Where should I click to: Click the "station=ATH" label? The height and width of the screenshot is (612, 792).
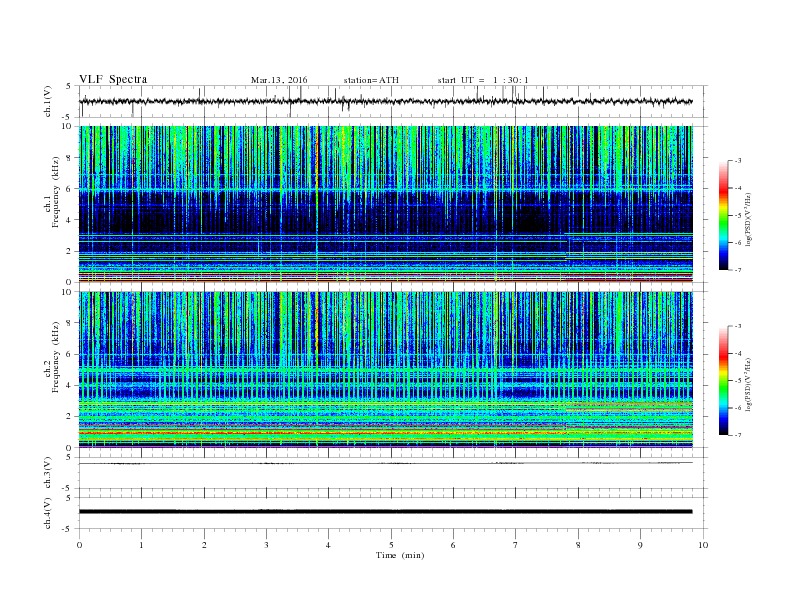coord(371,80)
